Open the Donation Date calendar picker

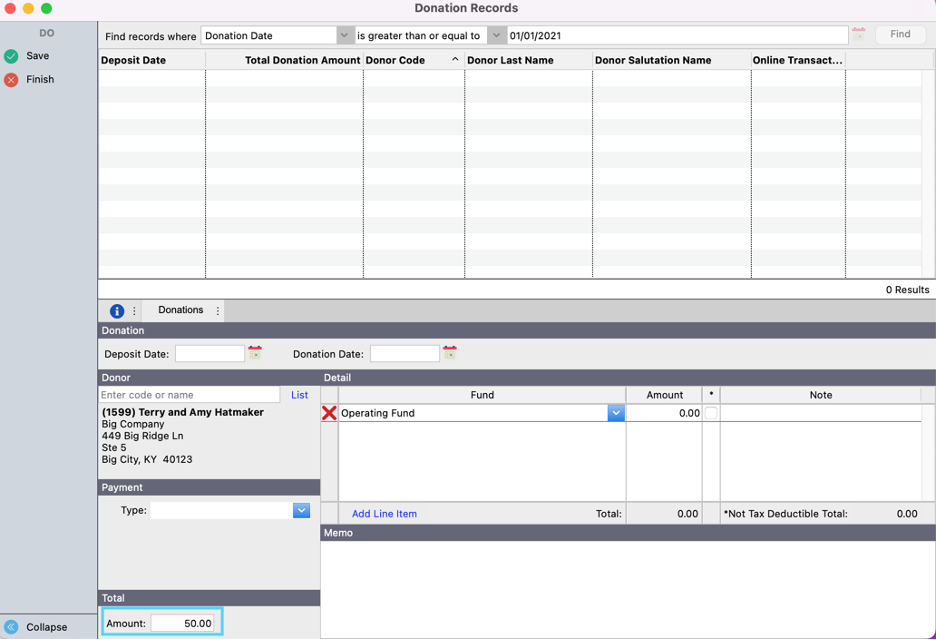click(450, 353)
